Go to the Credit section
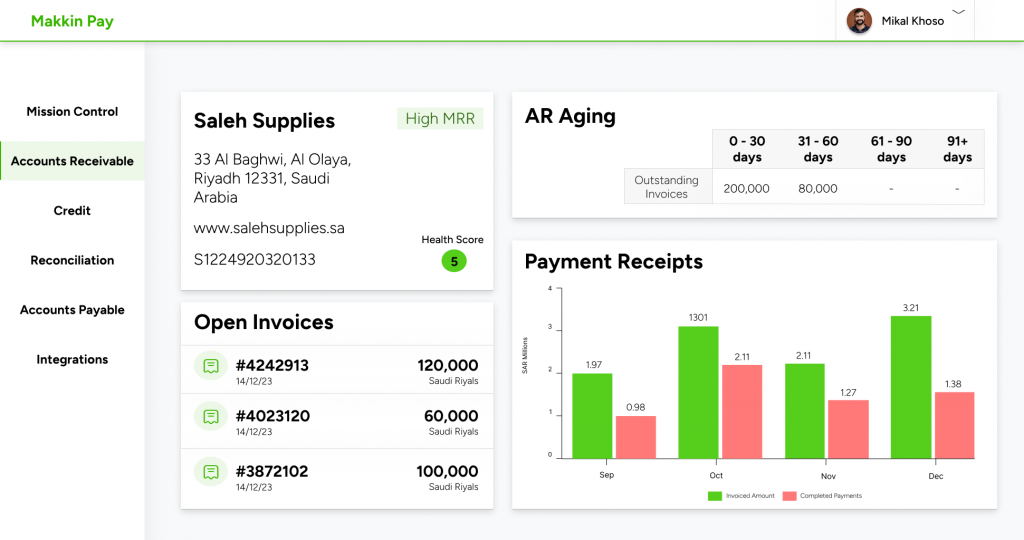Viewport: 1024px width, 540px height. click(72, 211)
